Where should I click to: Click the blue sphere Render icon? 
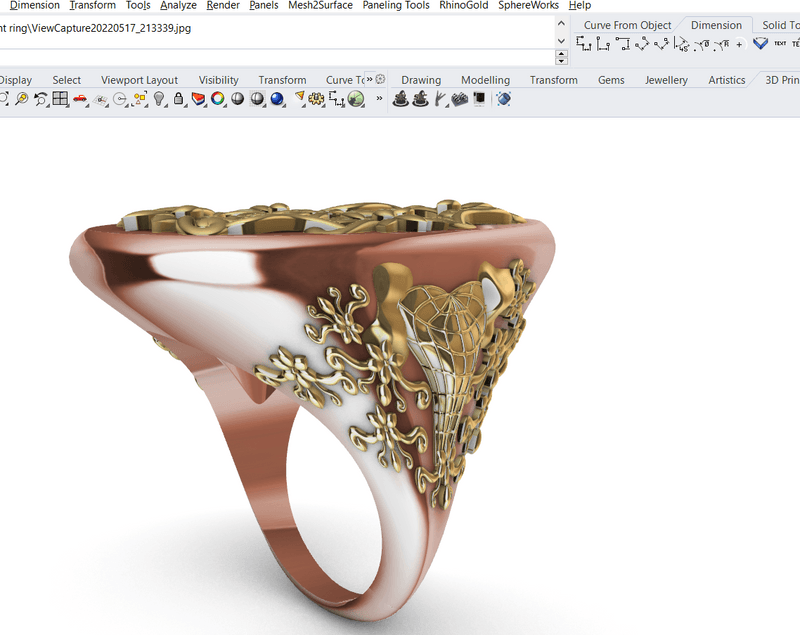click(x=277, y=98)
